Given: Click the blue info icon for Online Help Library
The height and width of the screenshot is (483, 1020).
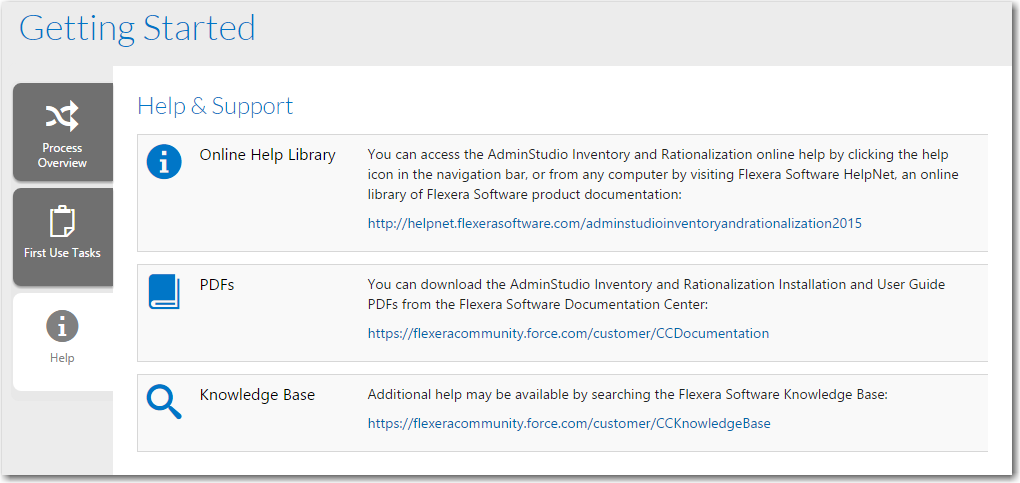Looking at the screenshot, I should point(164,162).
